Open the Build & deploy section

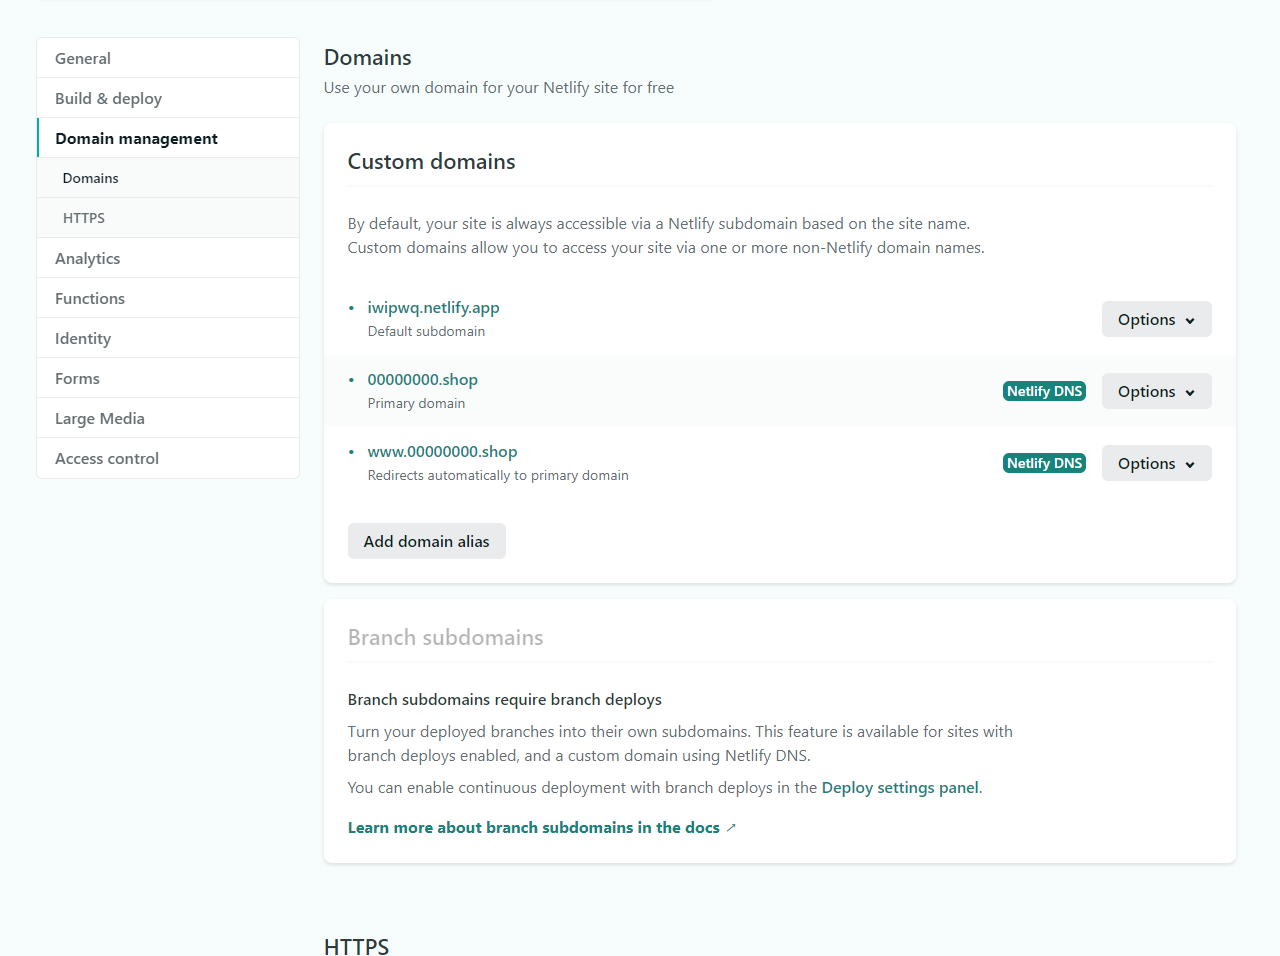(x=168, y=98)
